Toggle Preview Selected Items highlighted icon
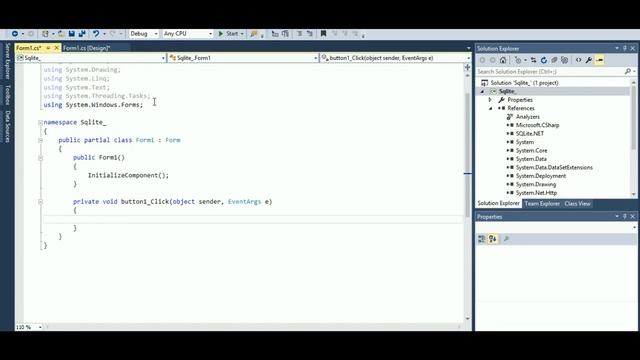 [x=599, y=60]
